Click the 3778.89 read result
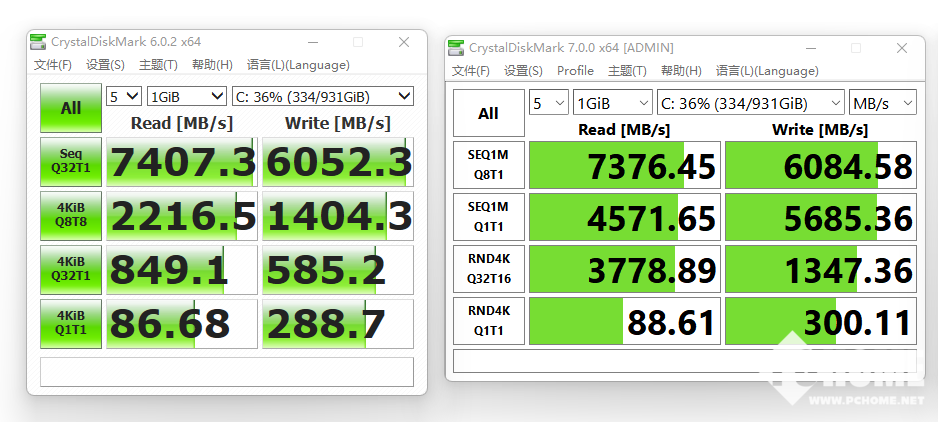The width and height of the screenshot is (938, 422). (x=625, y=269)
